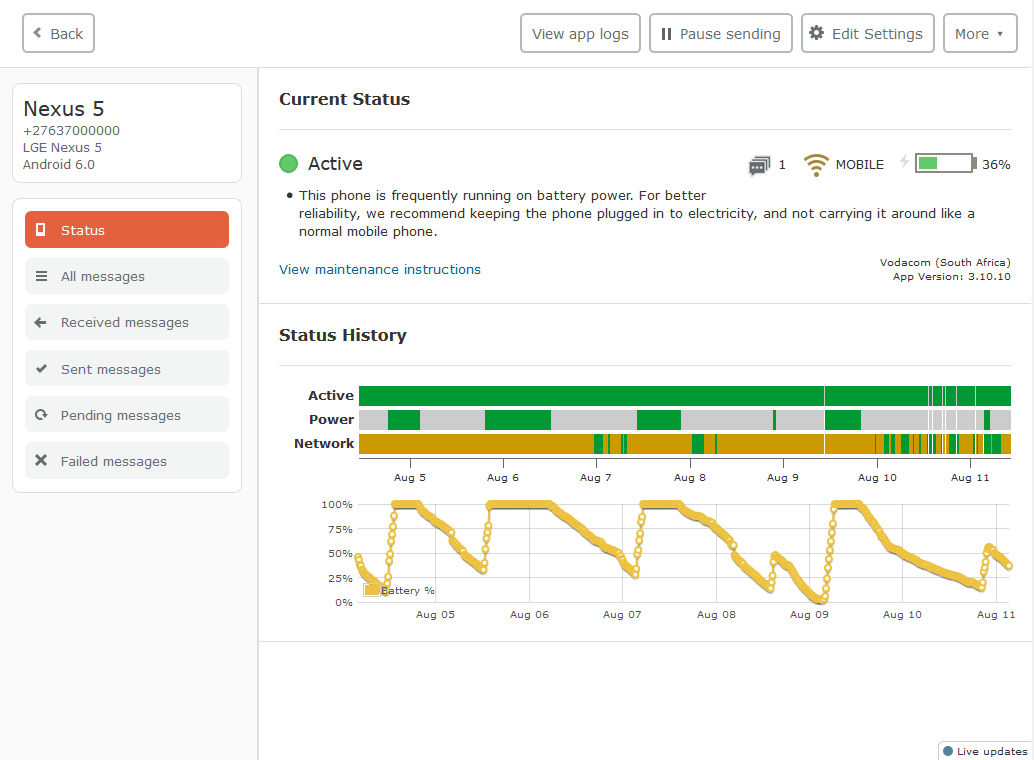
Task: Click the Live updates indicator
Action: [x=985, y=751]
